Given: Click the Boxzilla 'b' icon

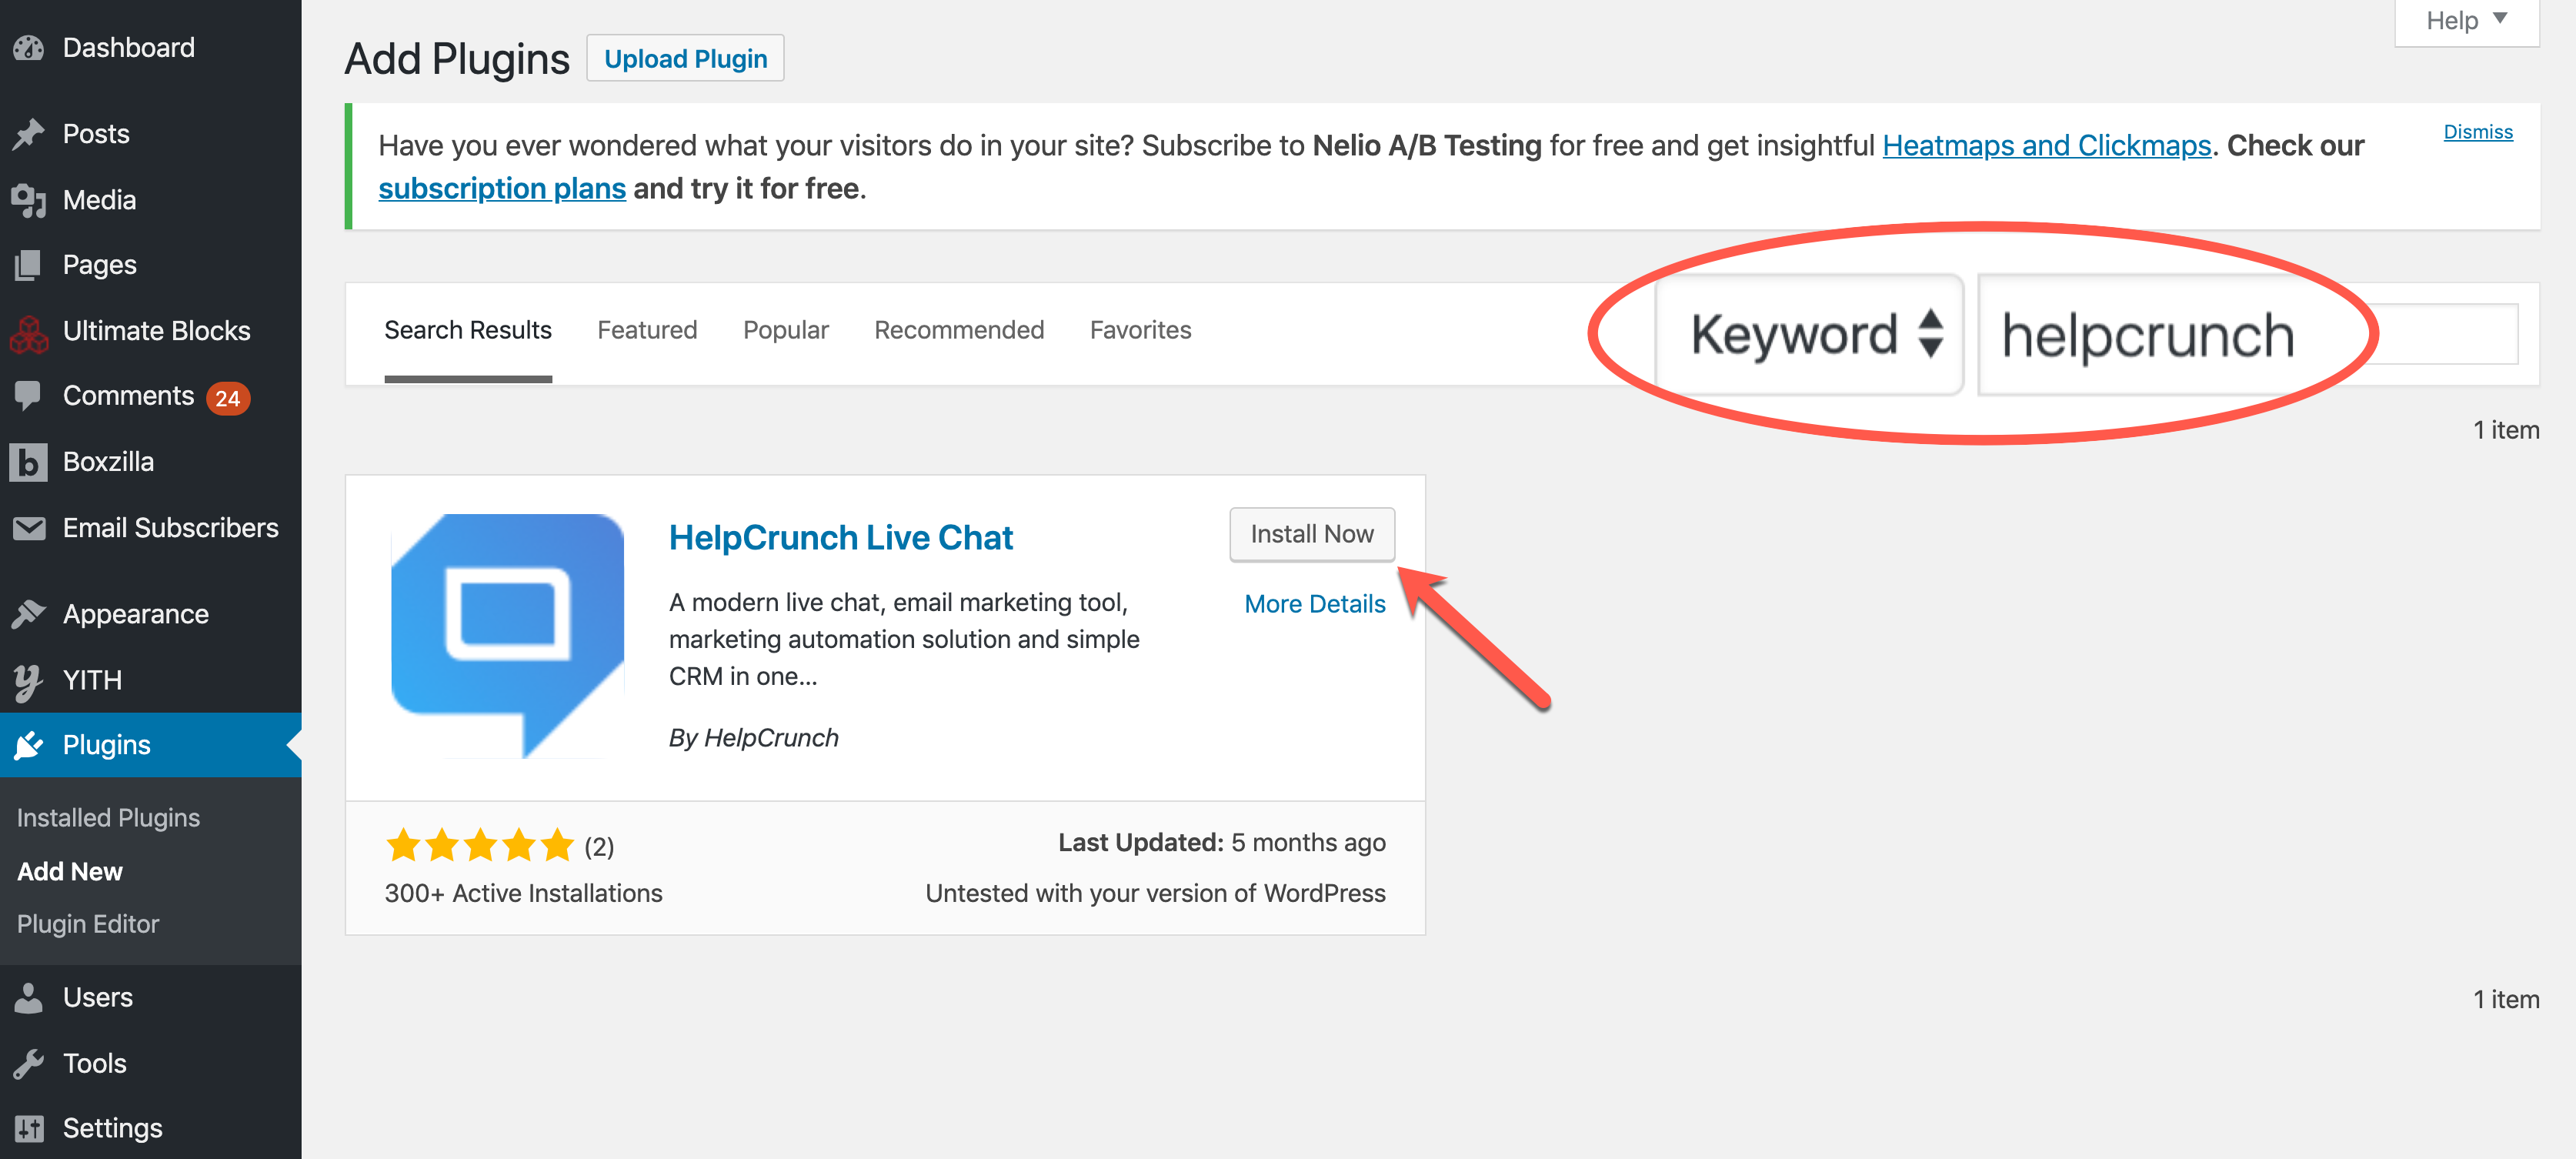Looking at the screenshot, I should 29,462.
